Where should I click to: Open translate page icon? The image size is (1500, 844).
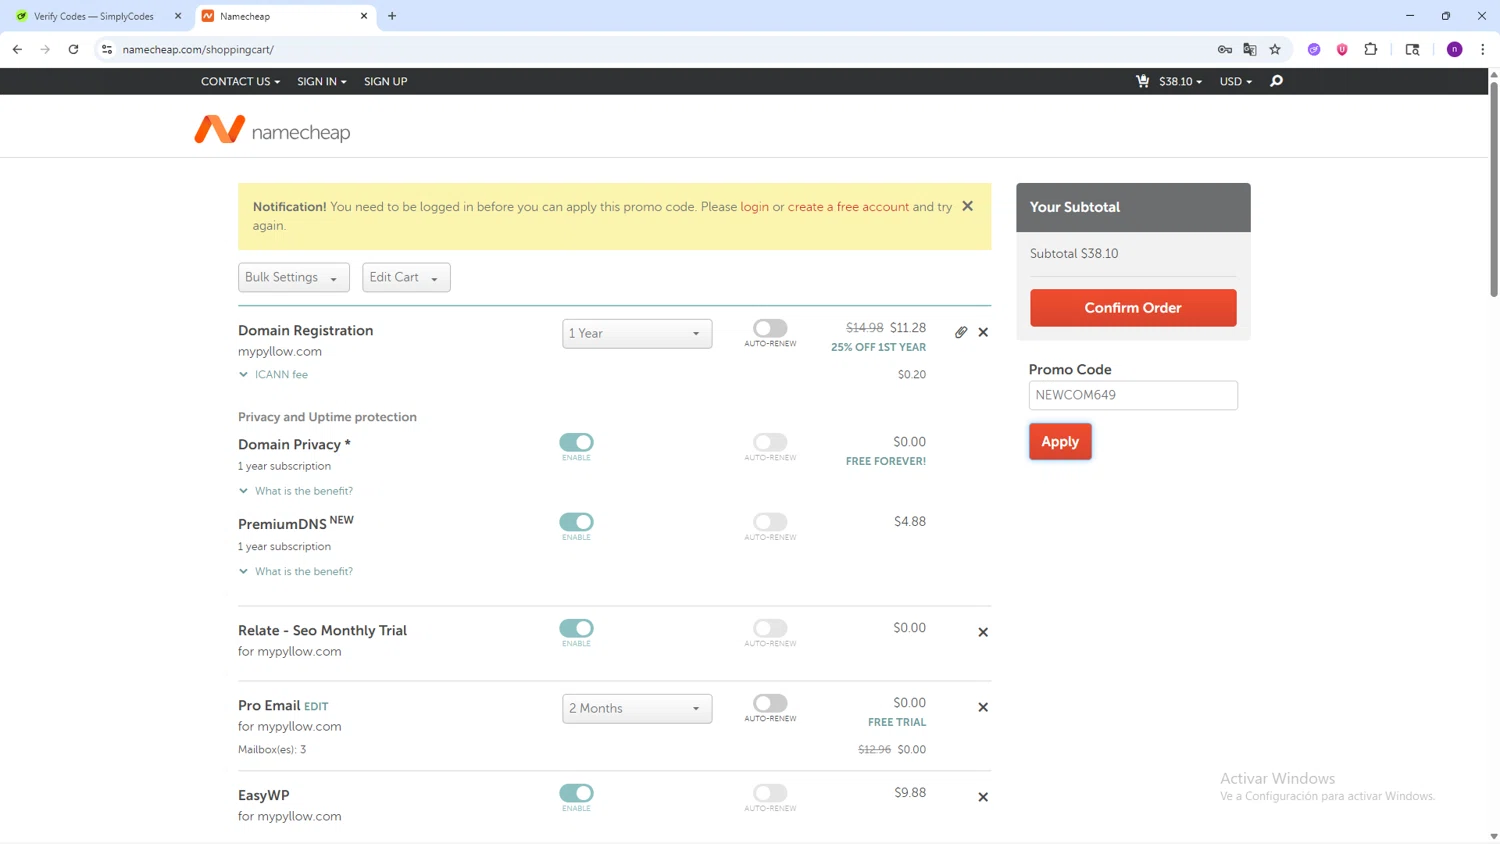point(1250,49)
